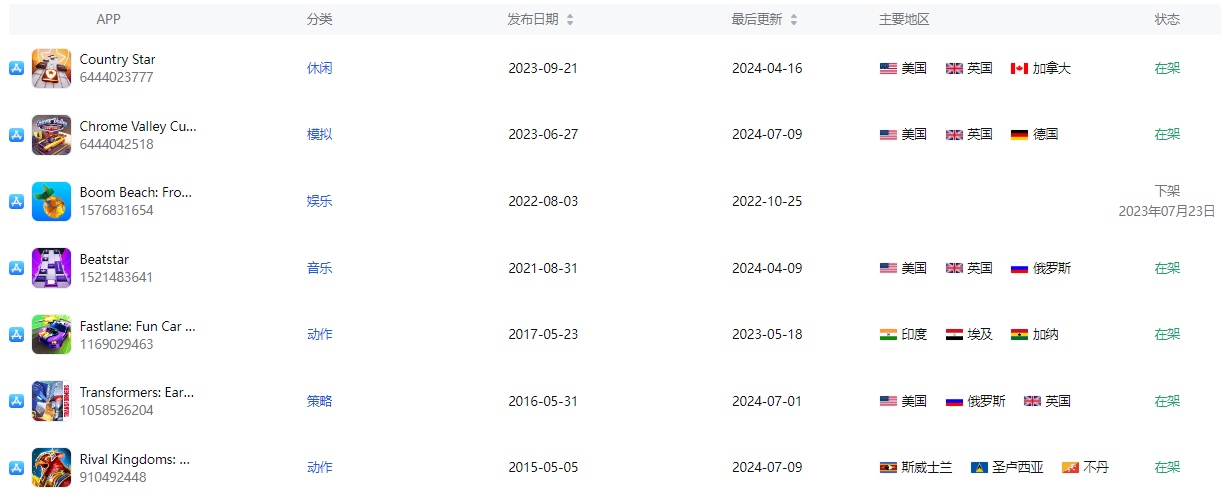Screen dimensions: 1225x504
Task: Select the 音乐 category link
Action: pos(319,268)
